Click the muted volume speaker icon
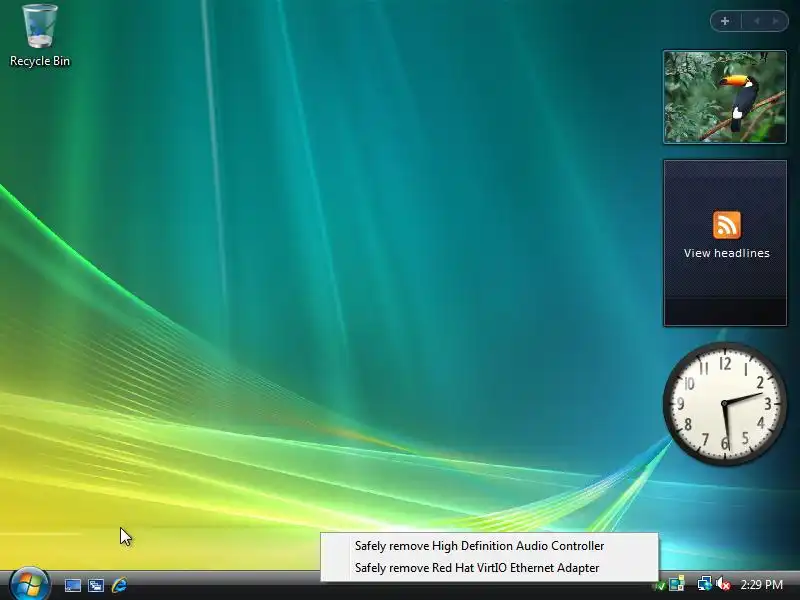The height and width of the screenshot is (600, 800). click(x=722, y=584)
